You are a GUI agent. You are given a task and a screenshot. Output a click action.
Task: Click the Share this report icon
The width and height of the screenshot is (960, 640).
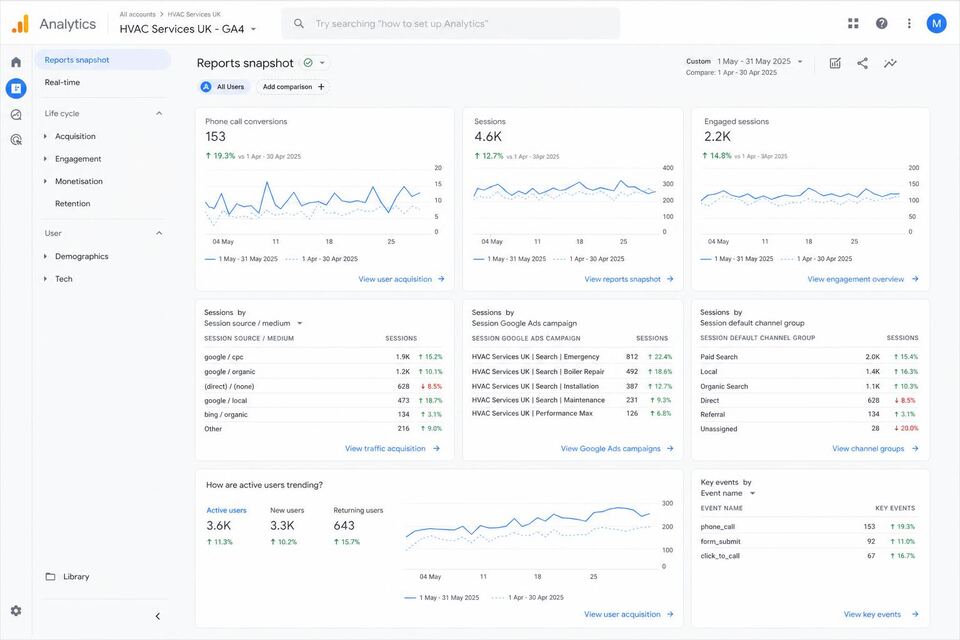[x=862, y=63]
